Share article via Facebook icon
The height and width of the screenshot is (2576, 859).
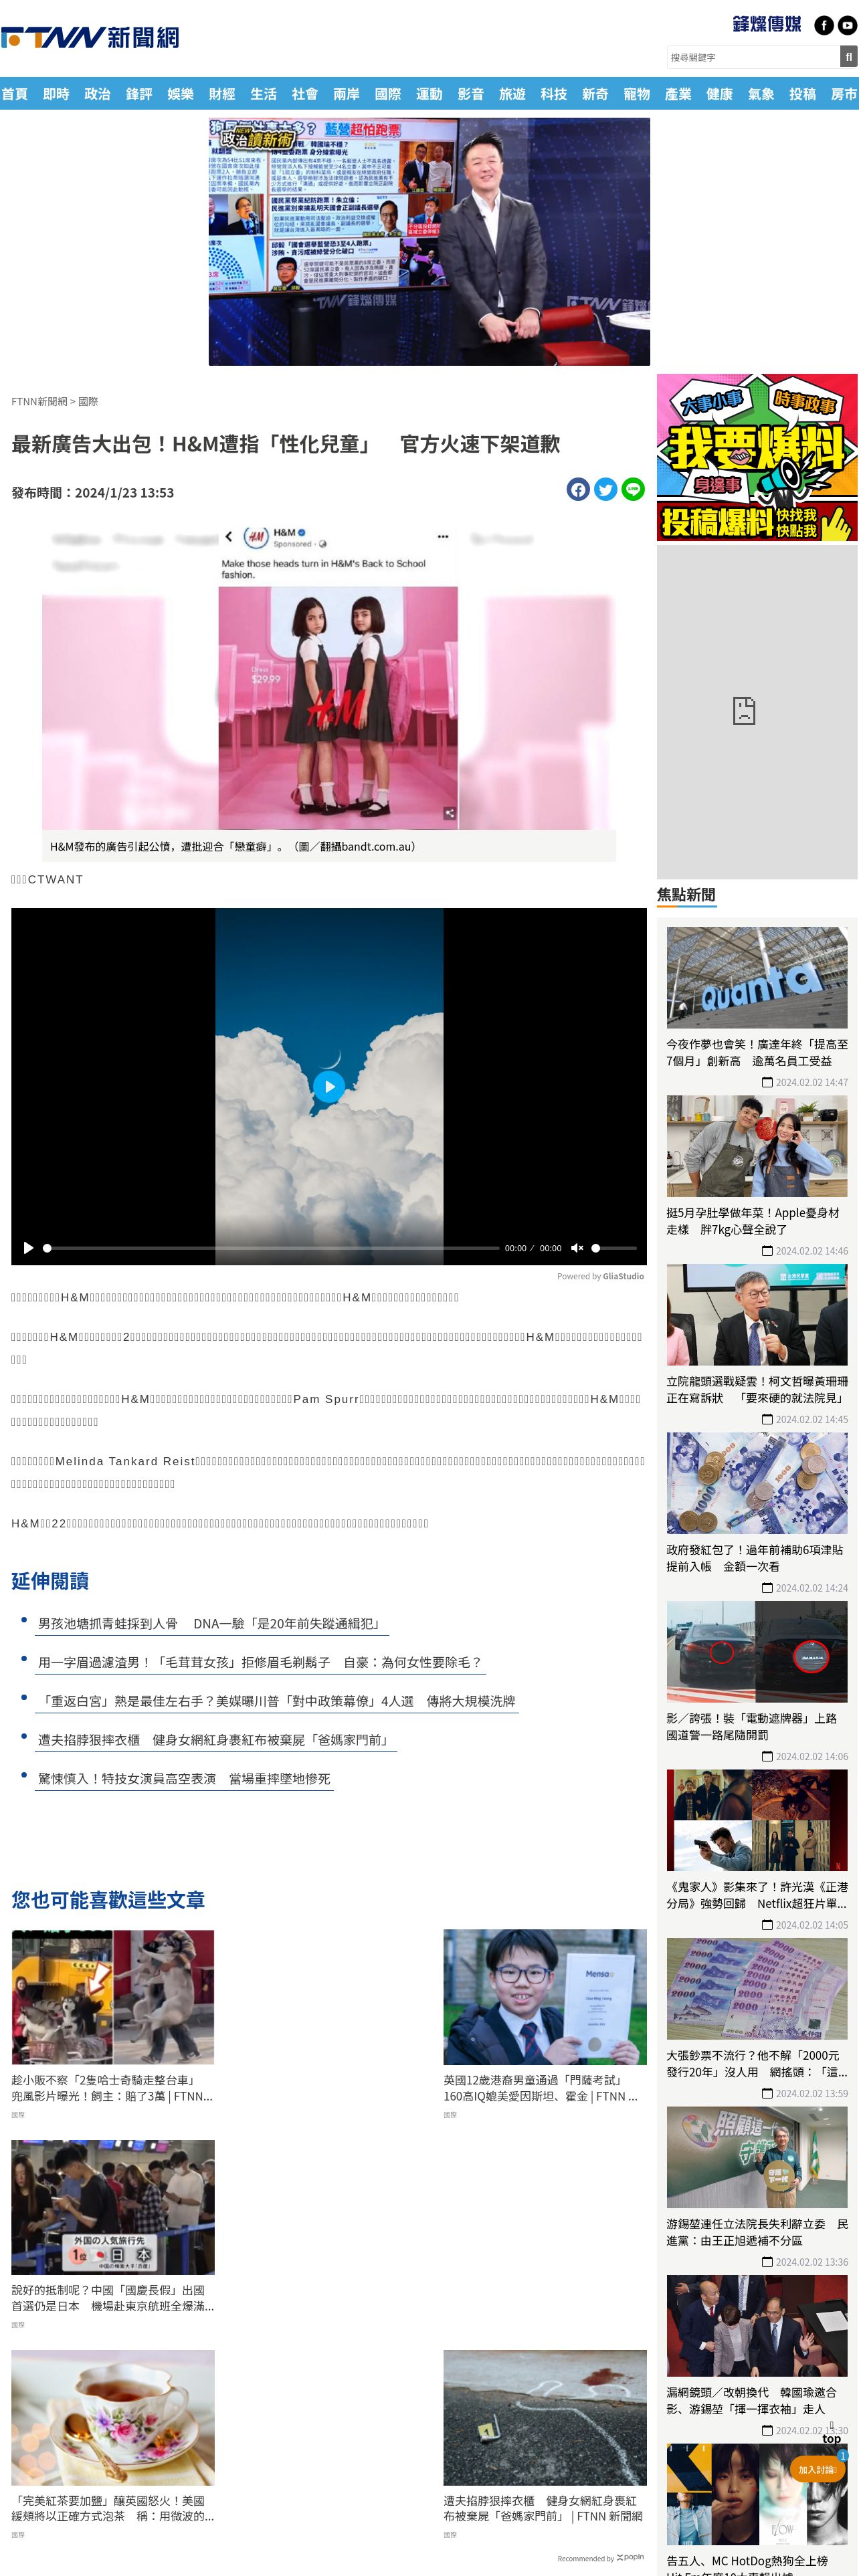coord(578,489)
